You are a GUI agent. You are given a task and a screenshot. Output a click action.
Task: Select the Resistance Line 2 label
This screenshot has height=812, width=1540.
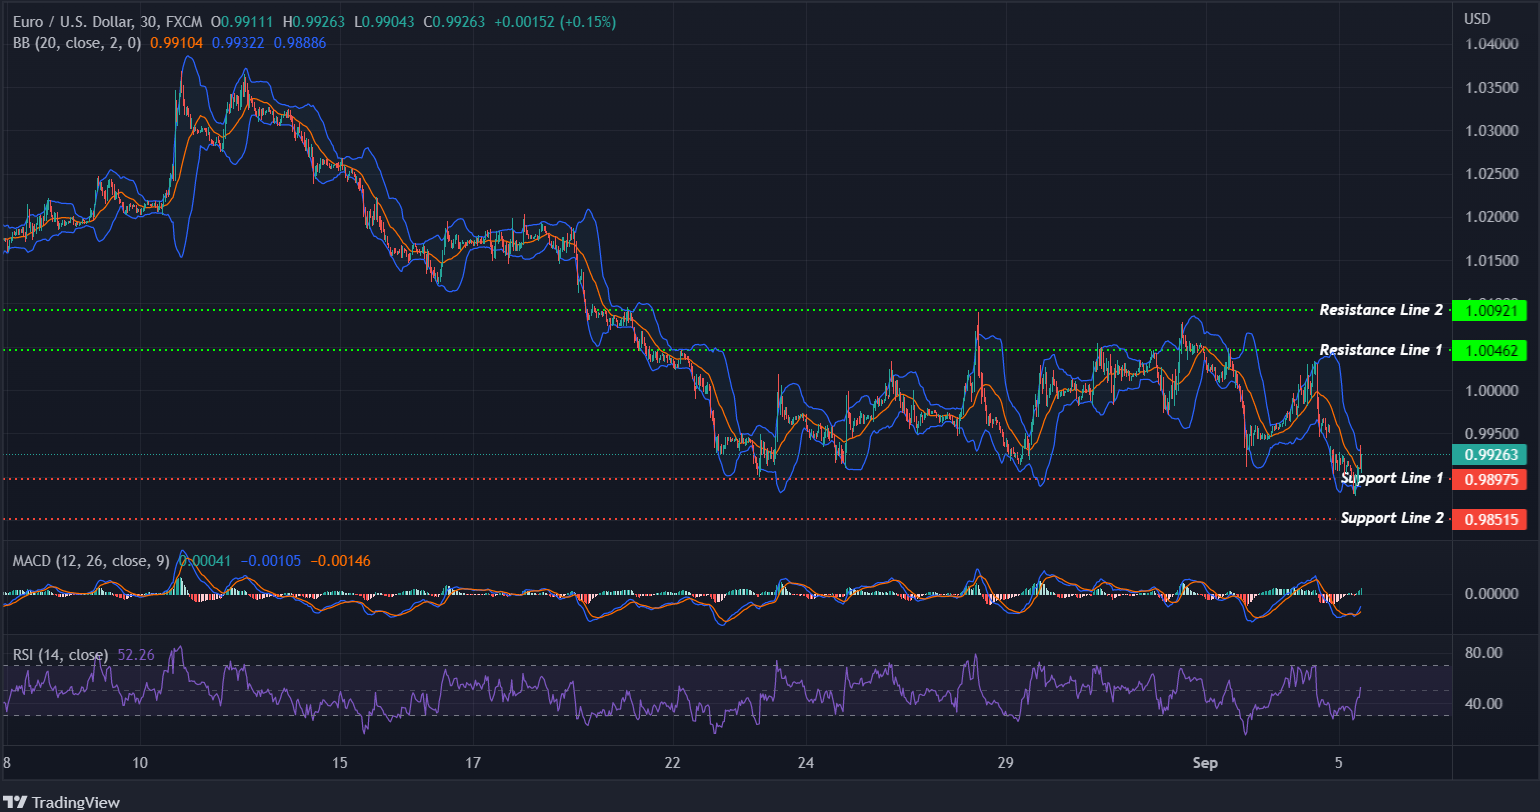click(1381, 310)
